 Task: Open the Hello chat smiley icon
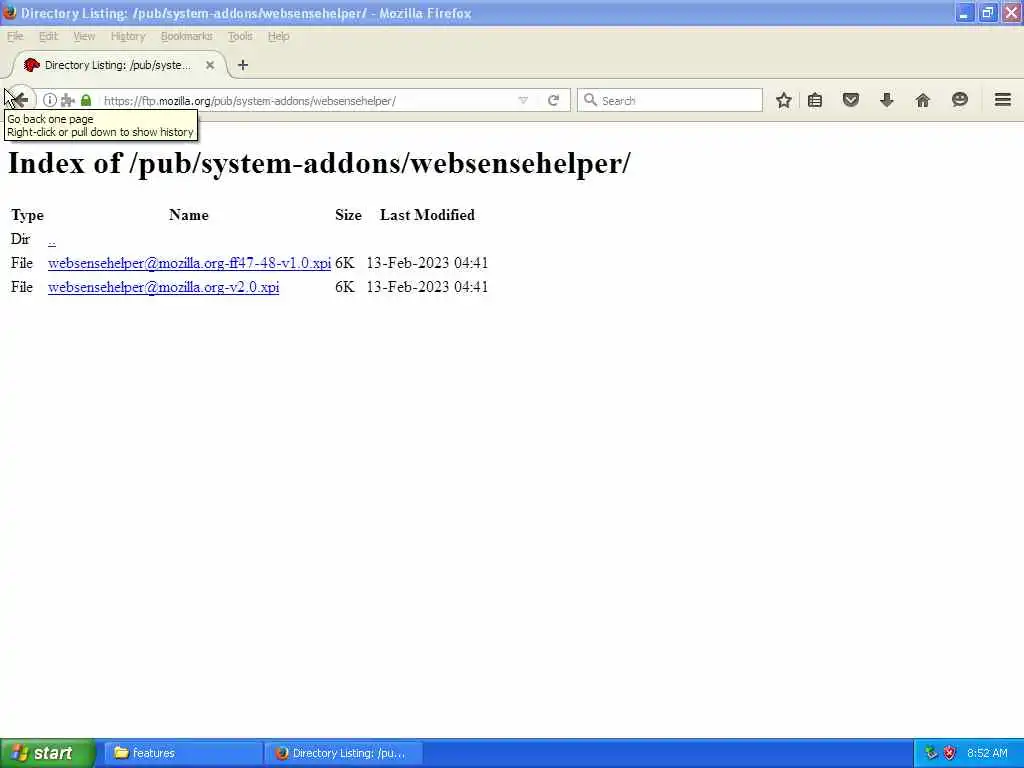(x=959, y=100)
